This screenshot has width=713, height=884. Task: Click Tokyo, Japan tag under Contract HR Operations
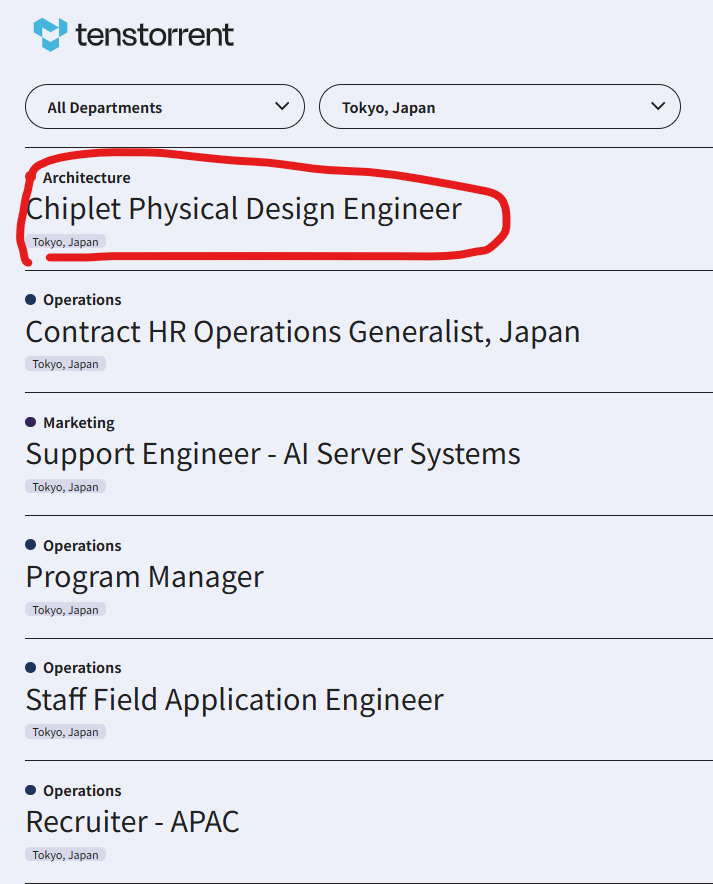click(x=65, y=364)
